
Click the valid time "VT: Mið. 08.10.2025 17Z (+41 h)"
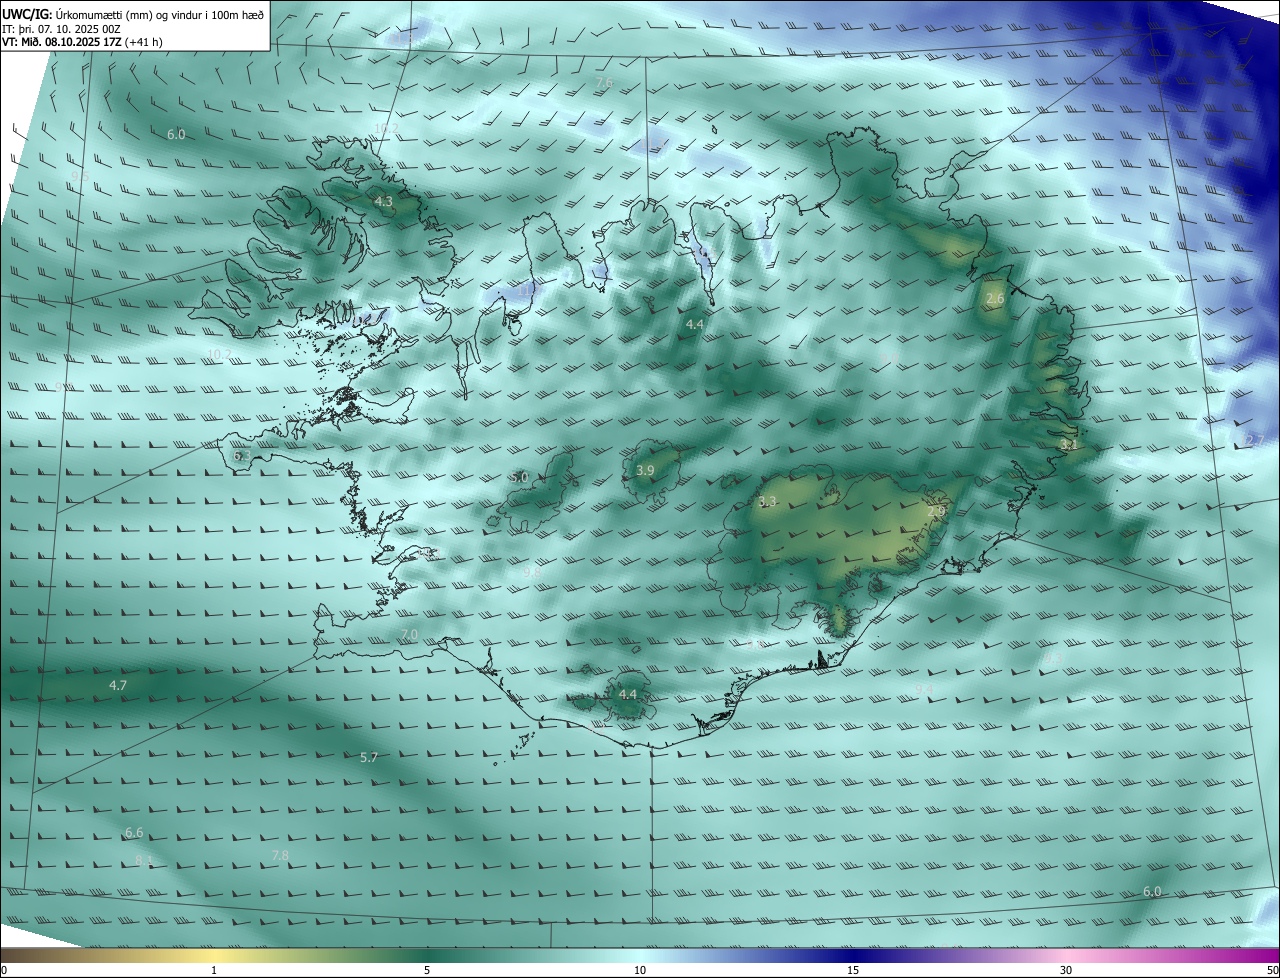pyautogui.click(x=82, y=42)
